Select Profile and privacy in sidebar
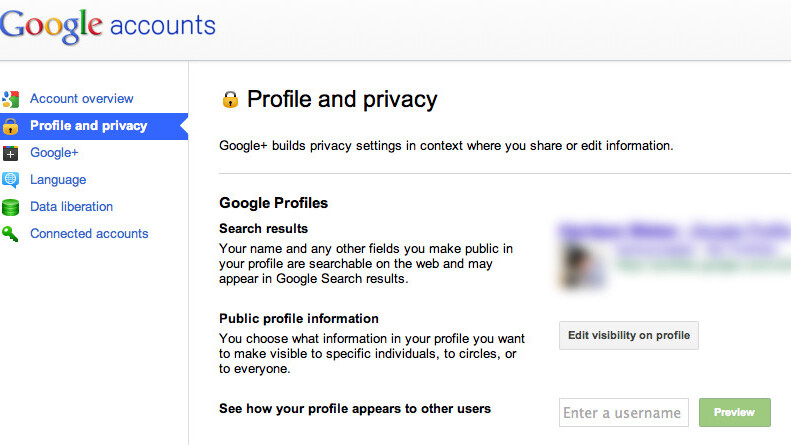The width and height of the screenshot is (791, 445). 88,126
